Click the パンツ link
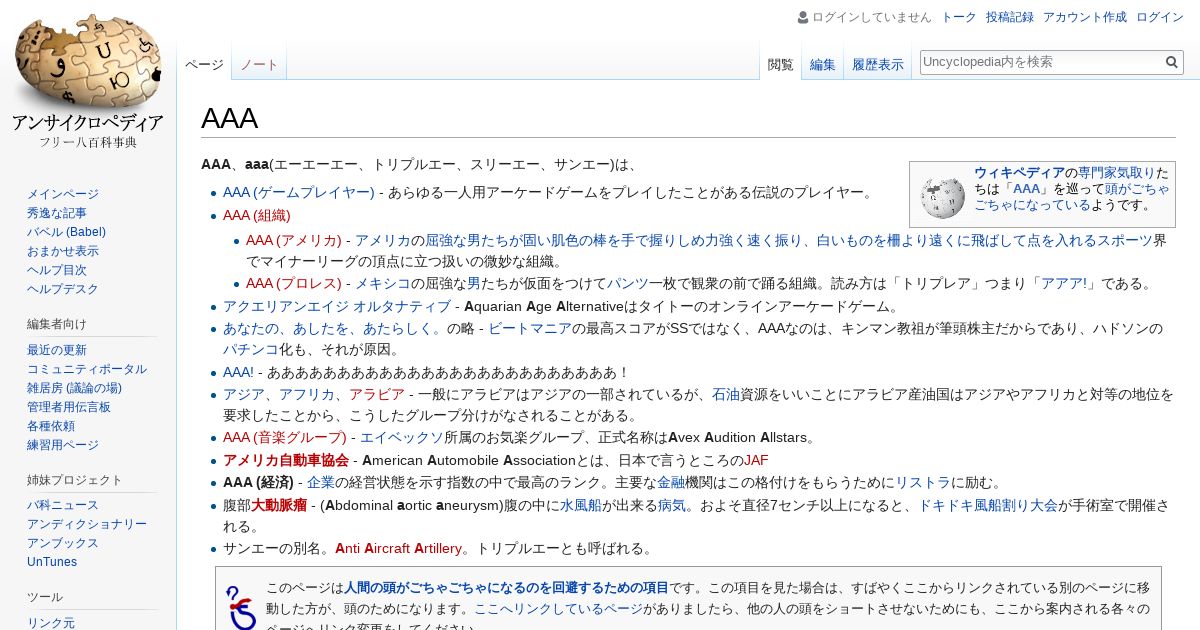The height and width of the screenshot is (630, 1200). click(628, 283)
